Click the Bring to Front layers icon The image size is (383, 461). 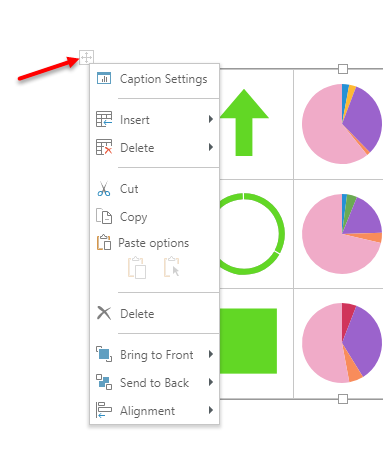point(104,354)
